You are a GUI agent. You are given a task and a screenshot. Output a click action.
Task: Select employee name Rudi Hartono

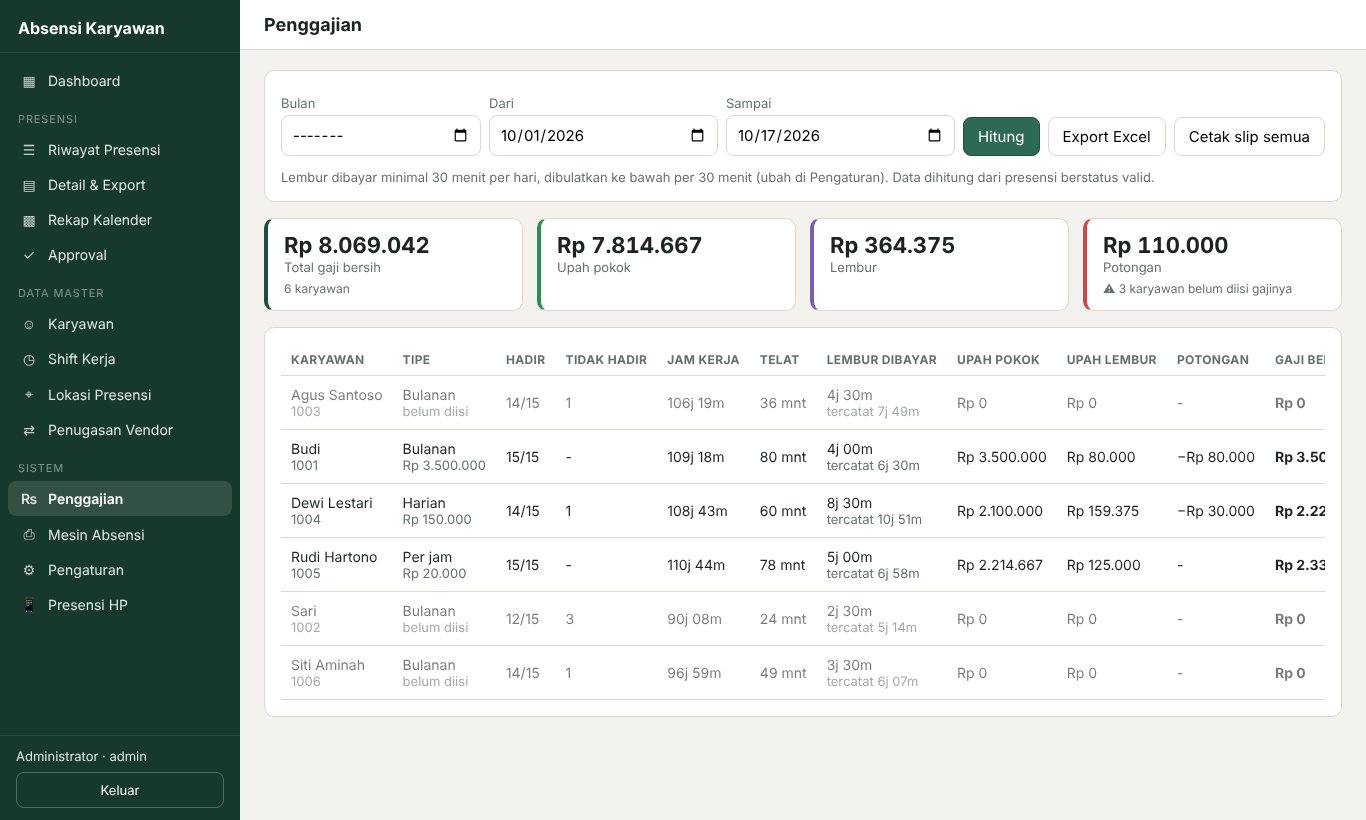[x=334, y=557]
